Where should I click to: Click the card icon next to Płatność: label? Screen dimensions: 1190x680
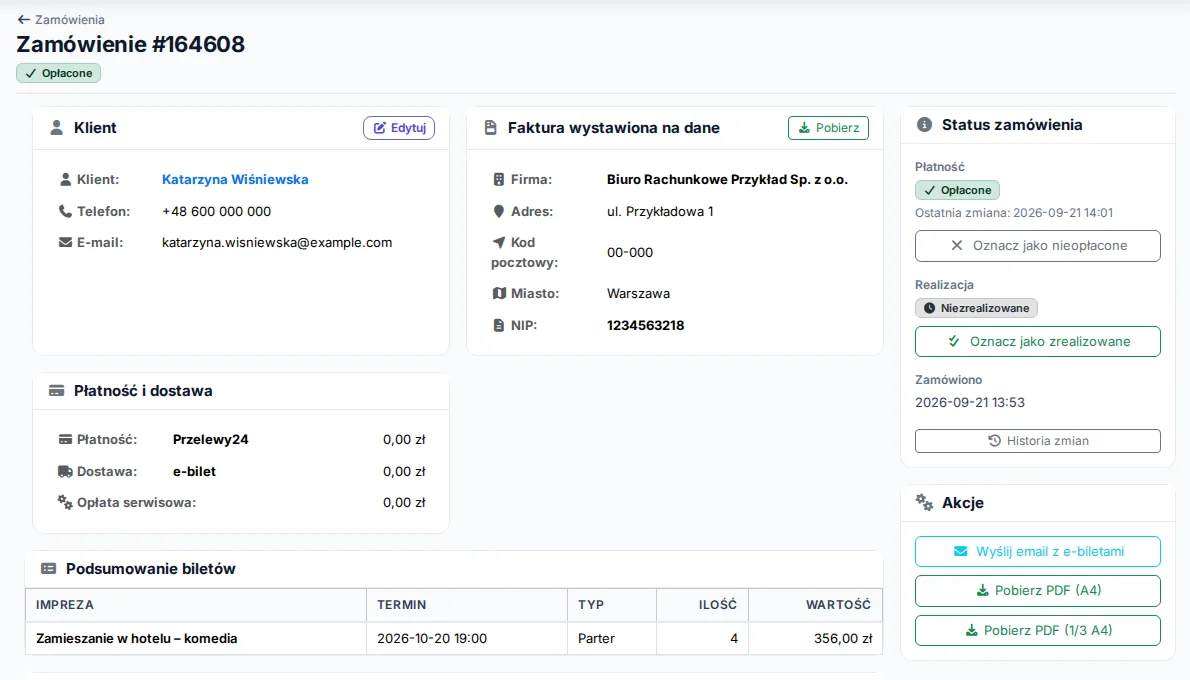pos(65,439)
